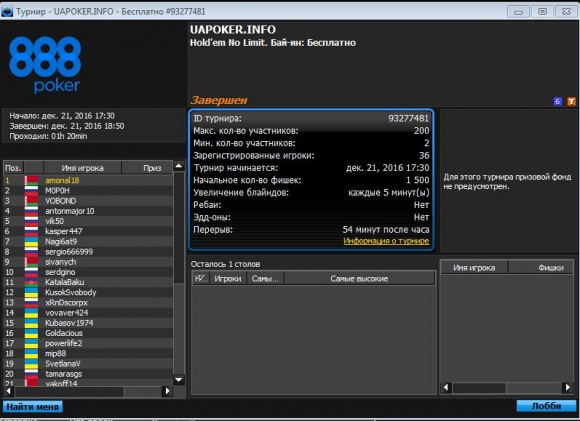Select player xRnDscorpx row

(88, 303)
